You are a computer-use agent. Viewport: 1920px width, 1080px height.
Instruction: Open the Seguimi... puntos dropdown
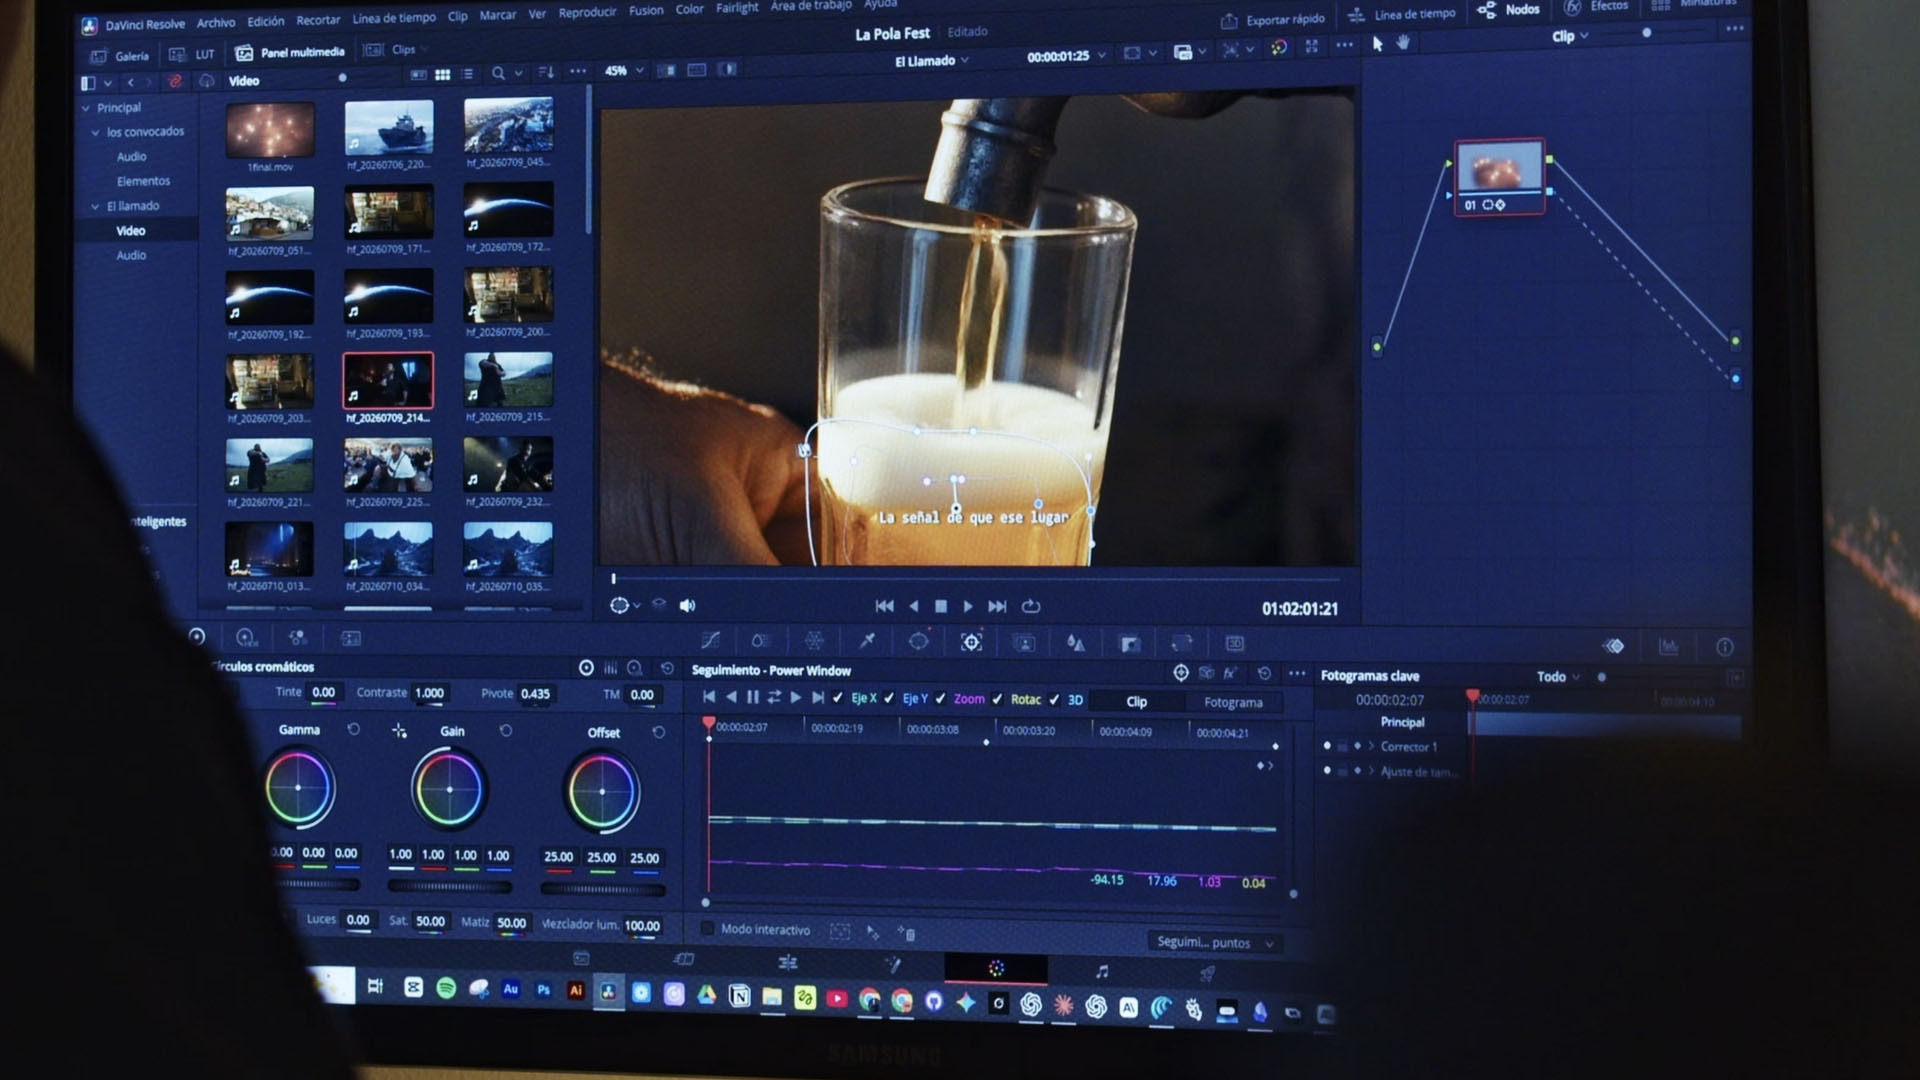[1214, 942]
